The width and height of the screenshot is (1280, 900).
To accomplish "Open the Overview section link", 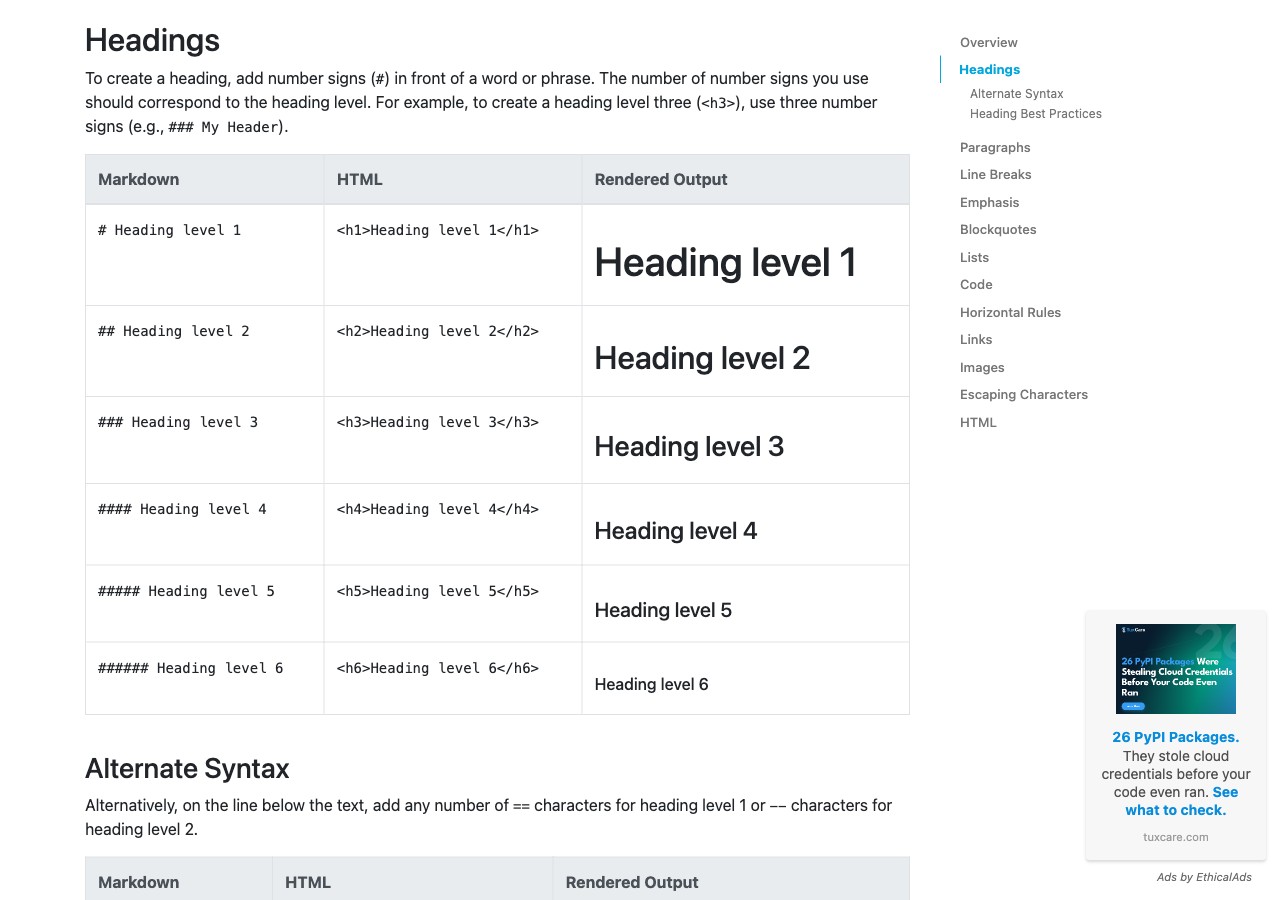I will [988, 42].
